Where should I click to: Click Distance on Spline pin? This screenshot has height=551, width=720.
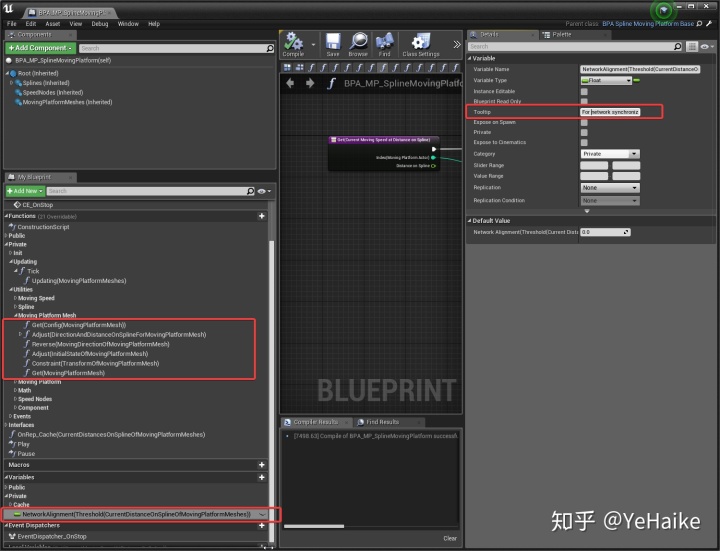click(x=433, y=166)
